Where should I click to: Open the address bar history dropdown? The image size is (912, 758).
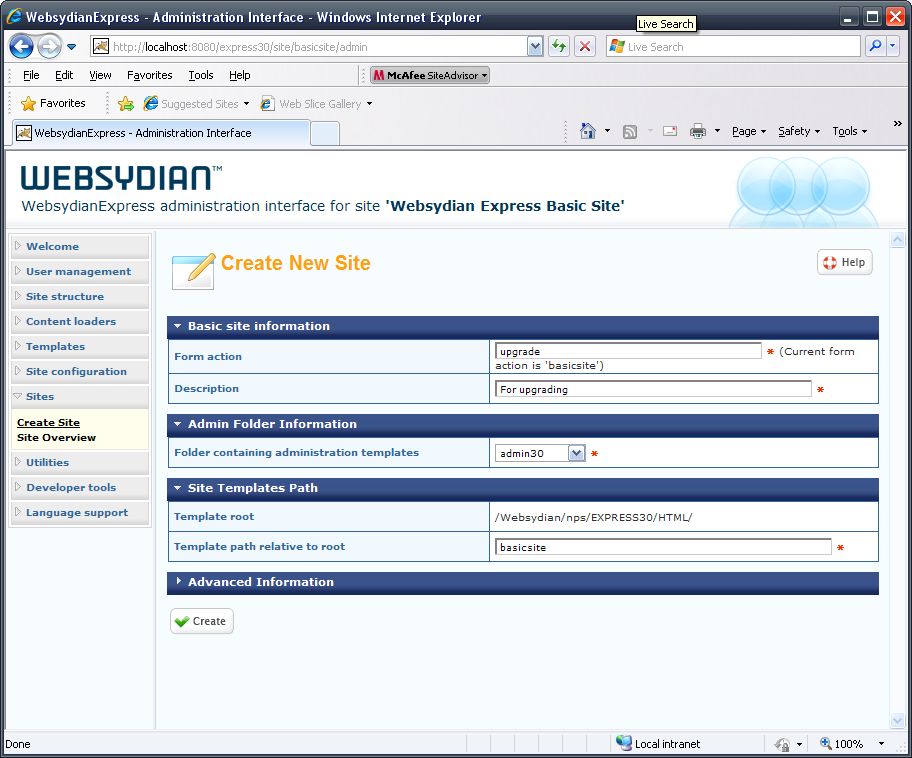click(535, 47)
